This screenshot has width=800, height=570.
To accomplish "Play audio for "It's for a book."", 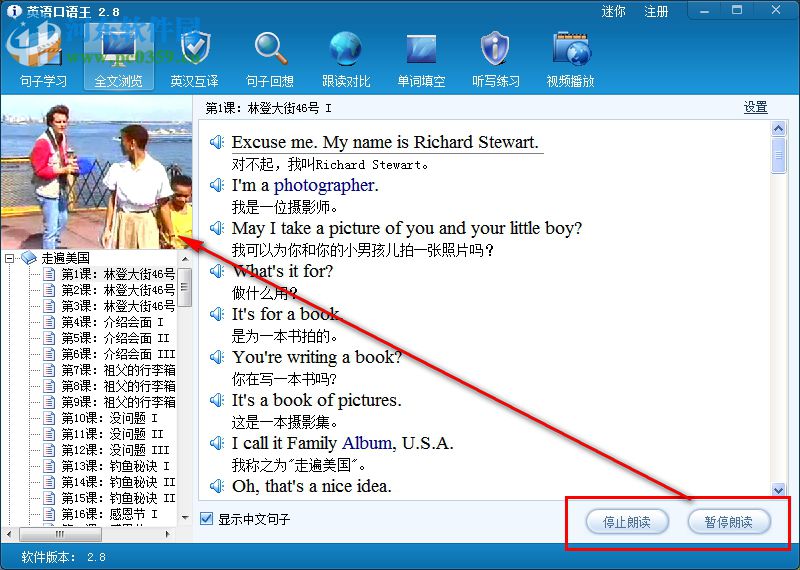I will 217,314.
